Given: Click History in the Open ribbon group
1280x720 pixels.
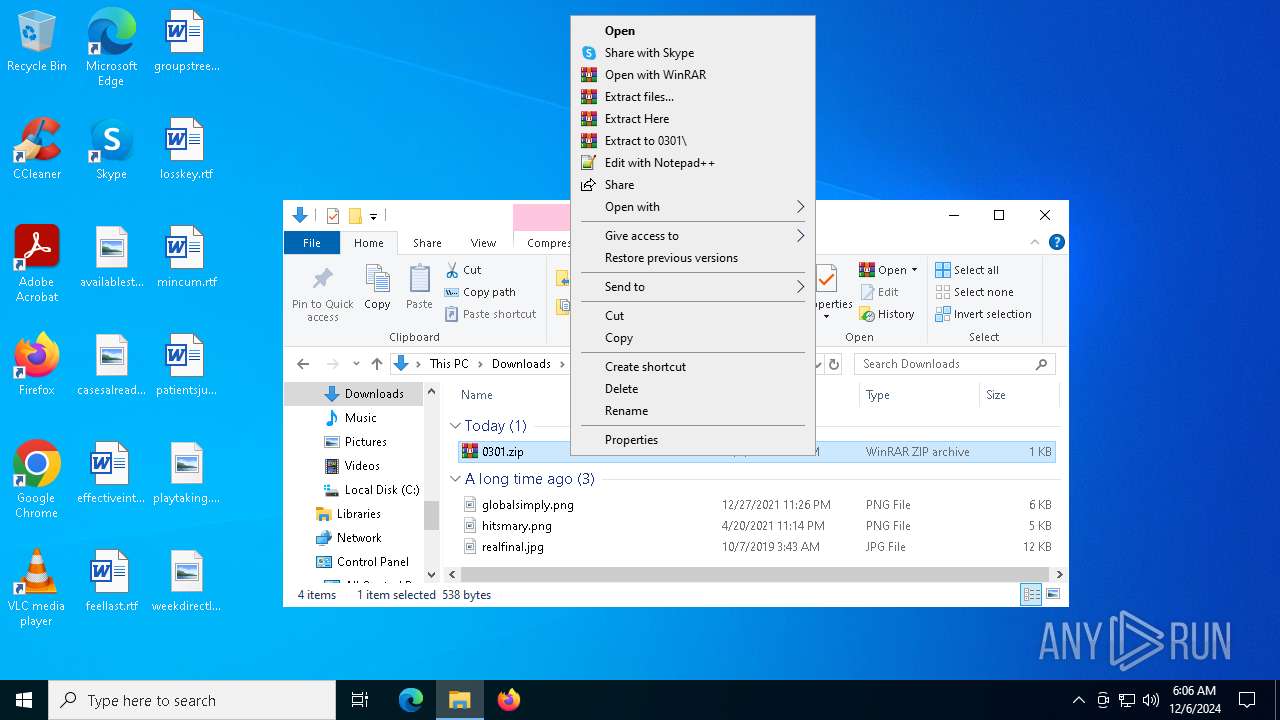Looking at the screenshot, I should pyautogui.click(x=886, y=314).
